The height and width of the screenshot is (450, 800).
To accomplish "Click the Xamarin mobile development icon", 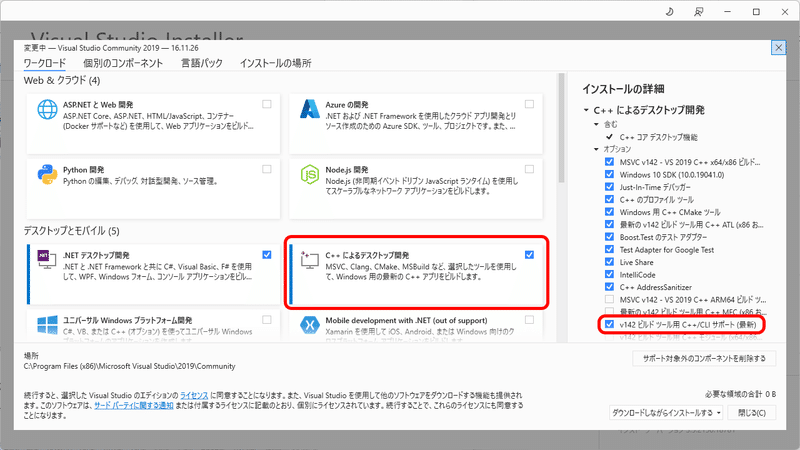I will click(x=310, y=325).
